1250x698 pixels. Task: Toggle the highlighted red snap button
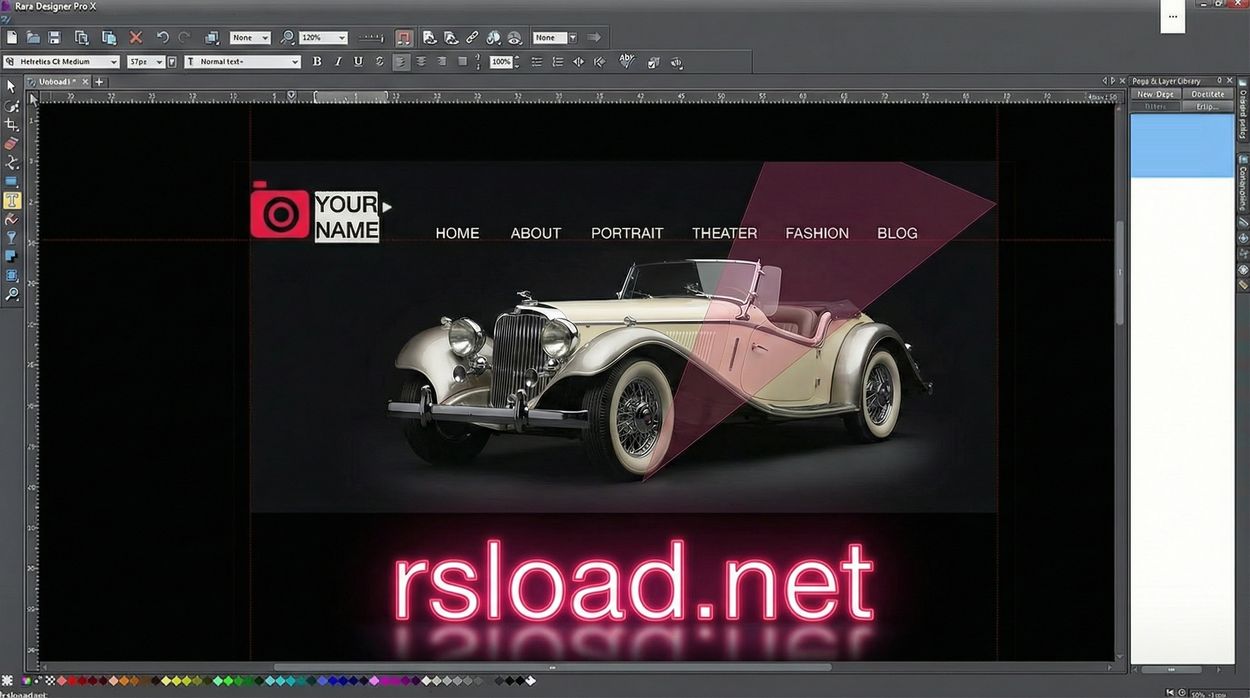pyautogui.click(x=404, y=37)
